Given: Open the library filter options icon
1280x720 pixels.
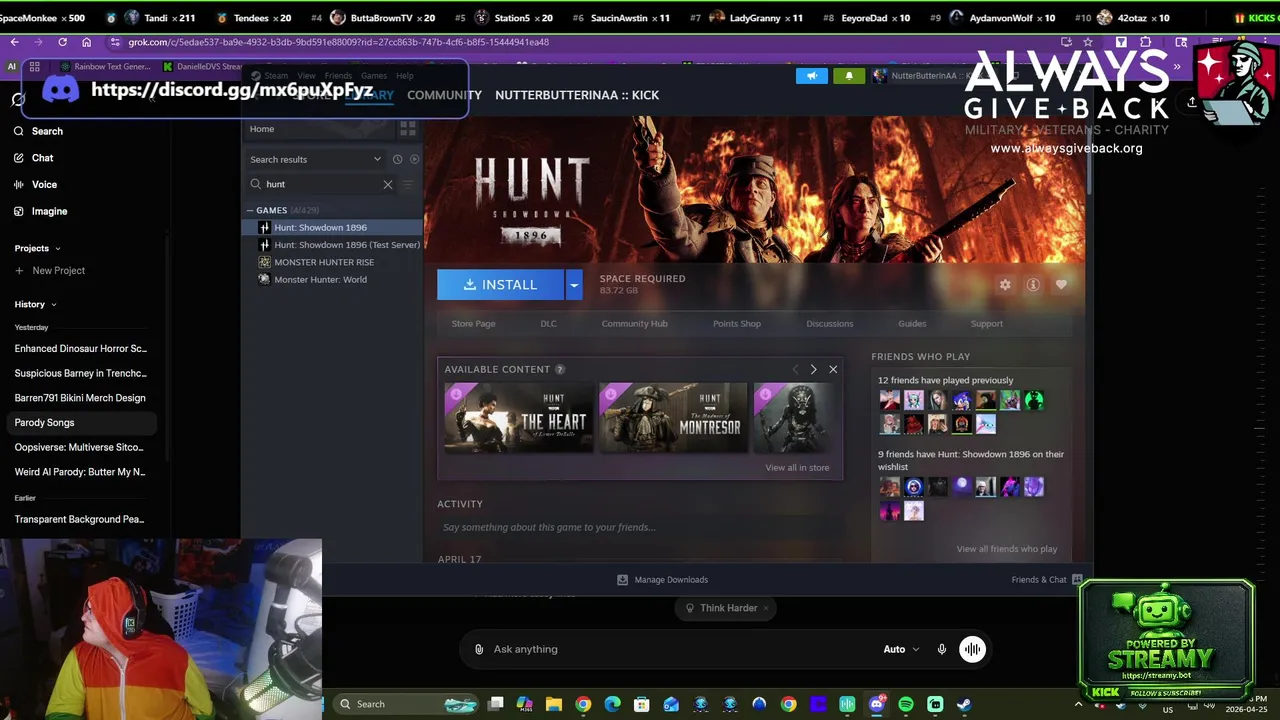Looking at the screenshot, I should click(x=408, y=184).
